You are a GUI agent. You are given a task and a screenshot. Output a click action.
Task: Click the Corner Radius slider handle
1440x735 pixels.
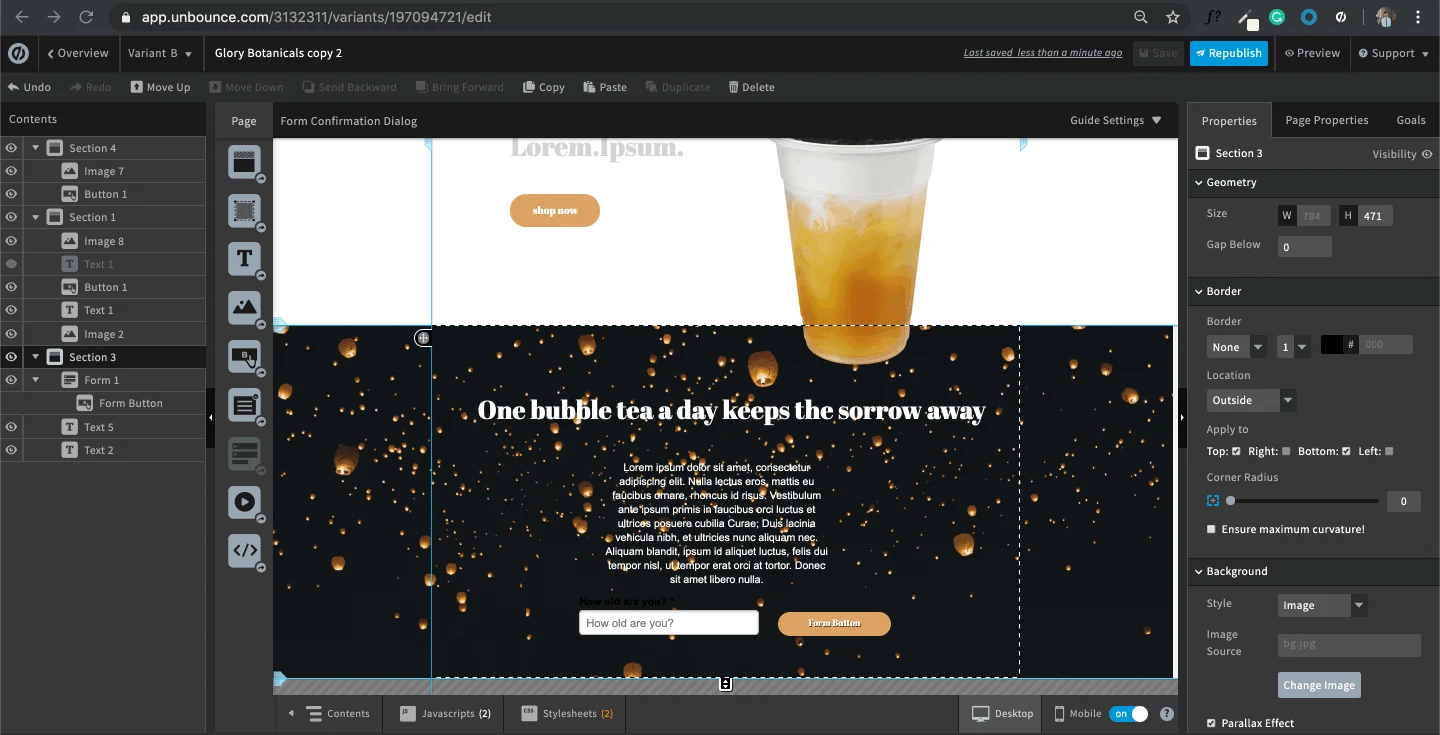1231,501
